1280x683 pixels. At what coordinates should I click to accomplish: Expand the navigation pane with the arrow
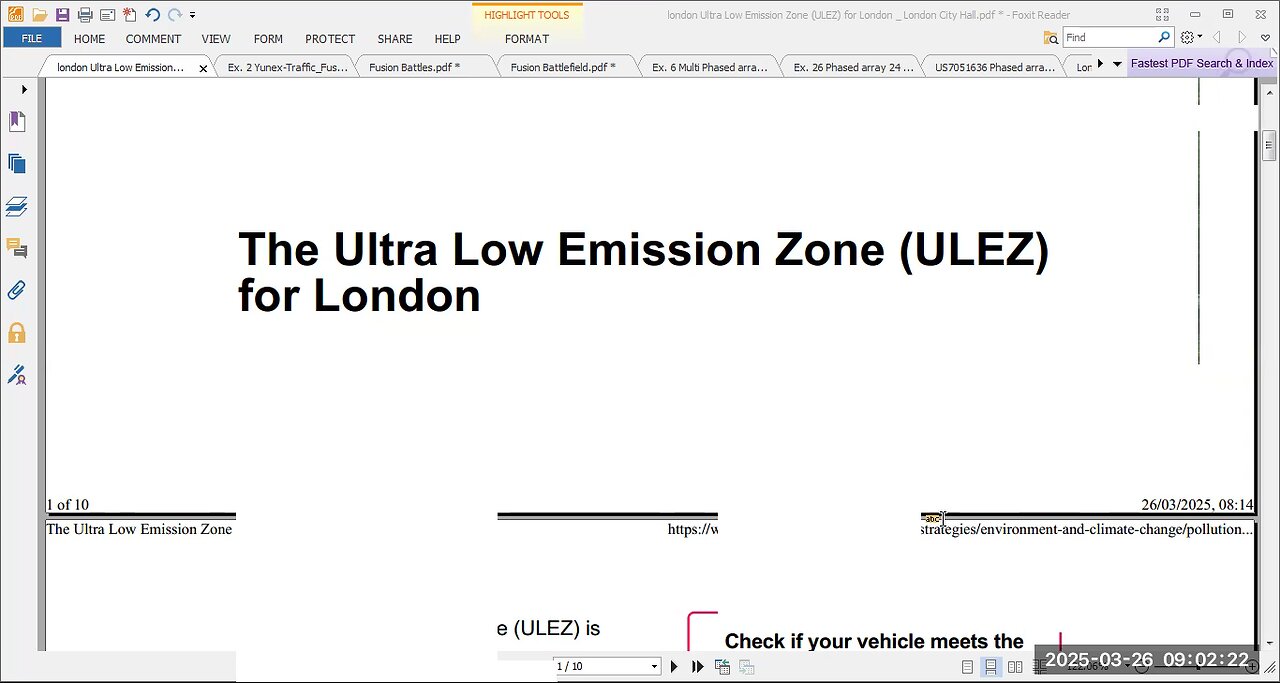click(x=24, y=89)
